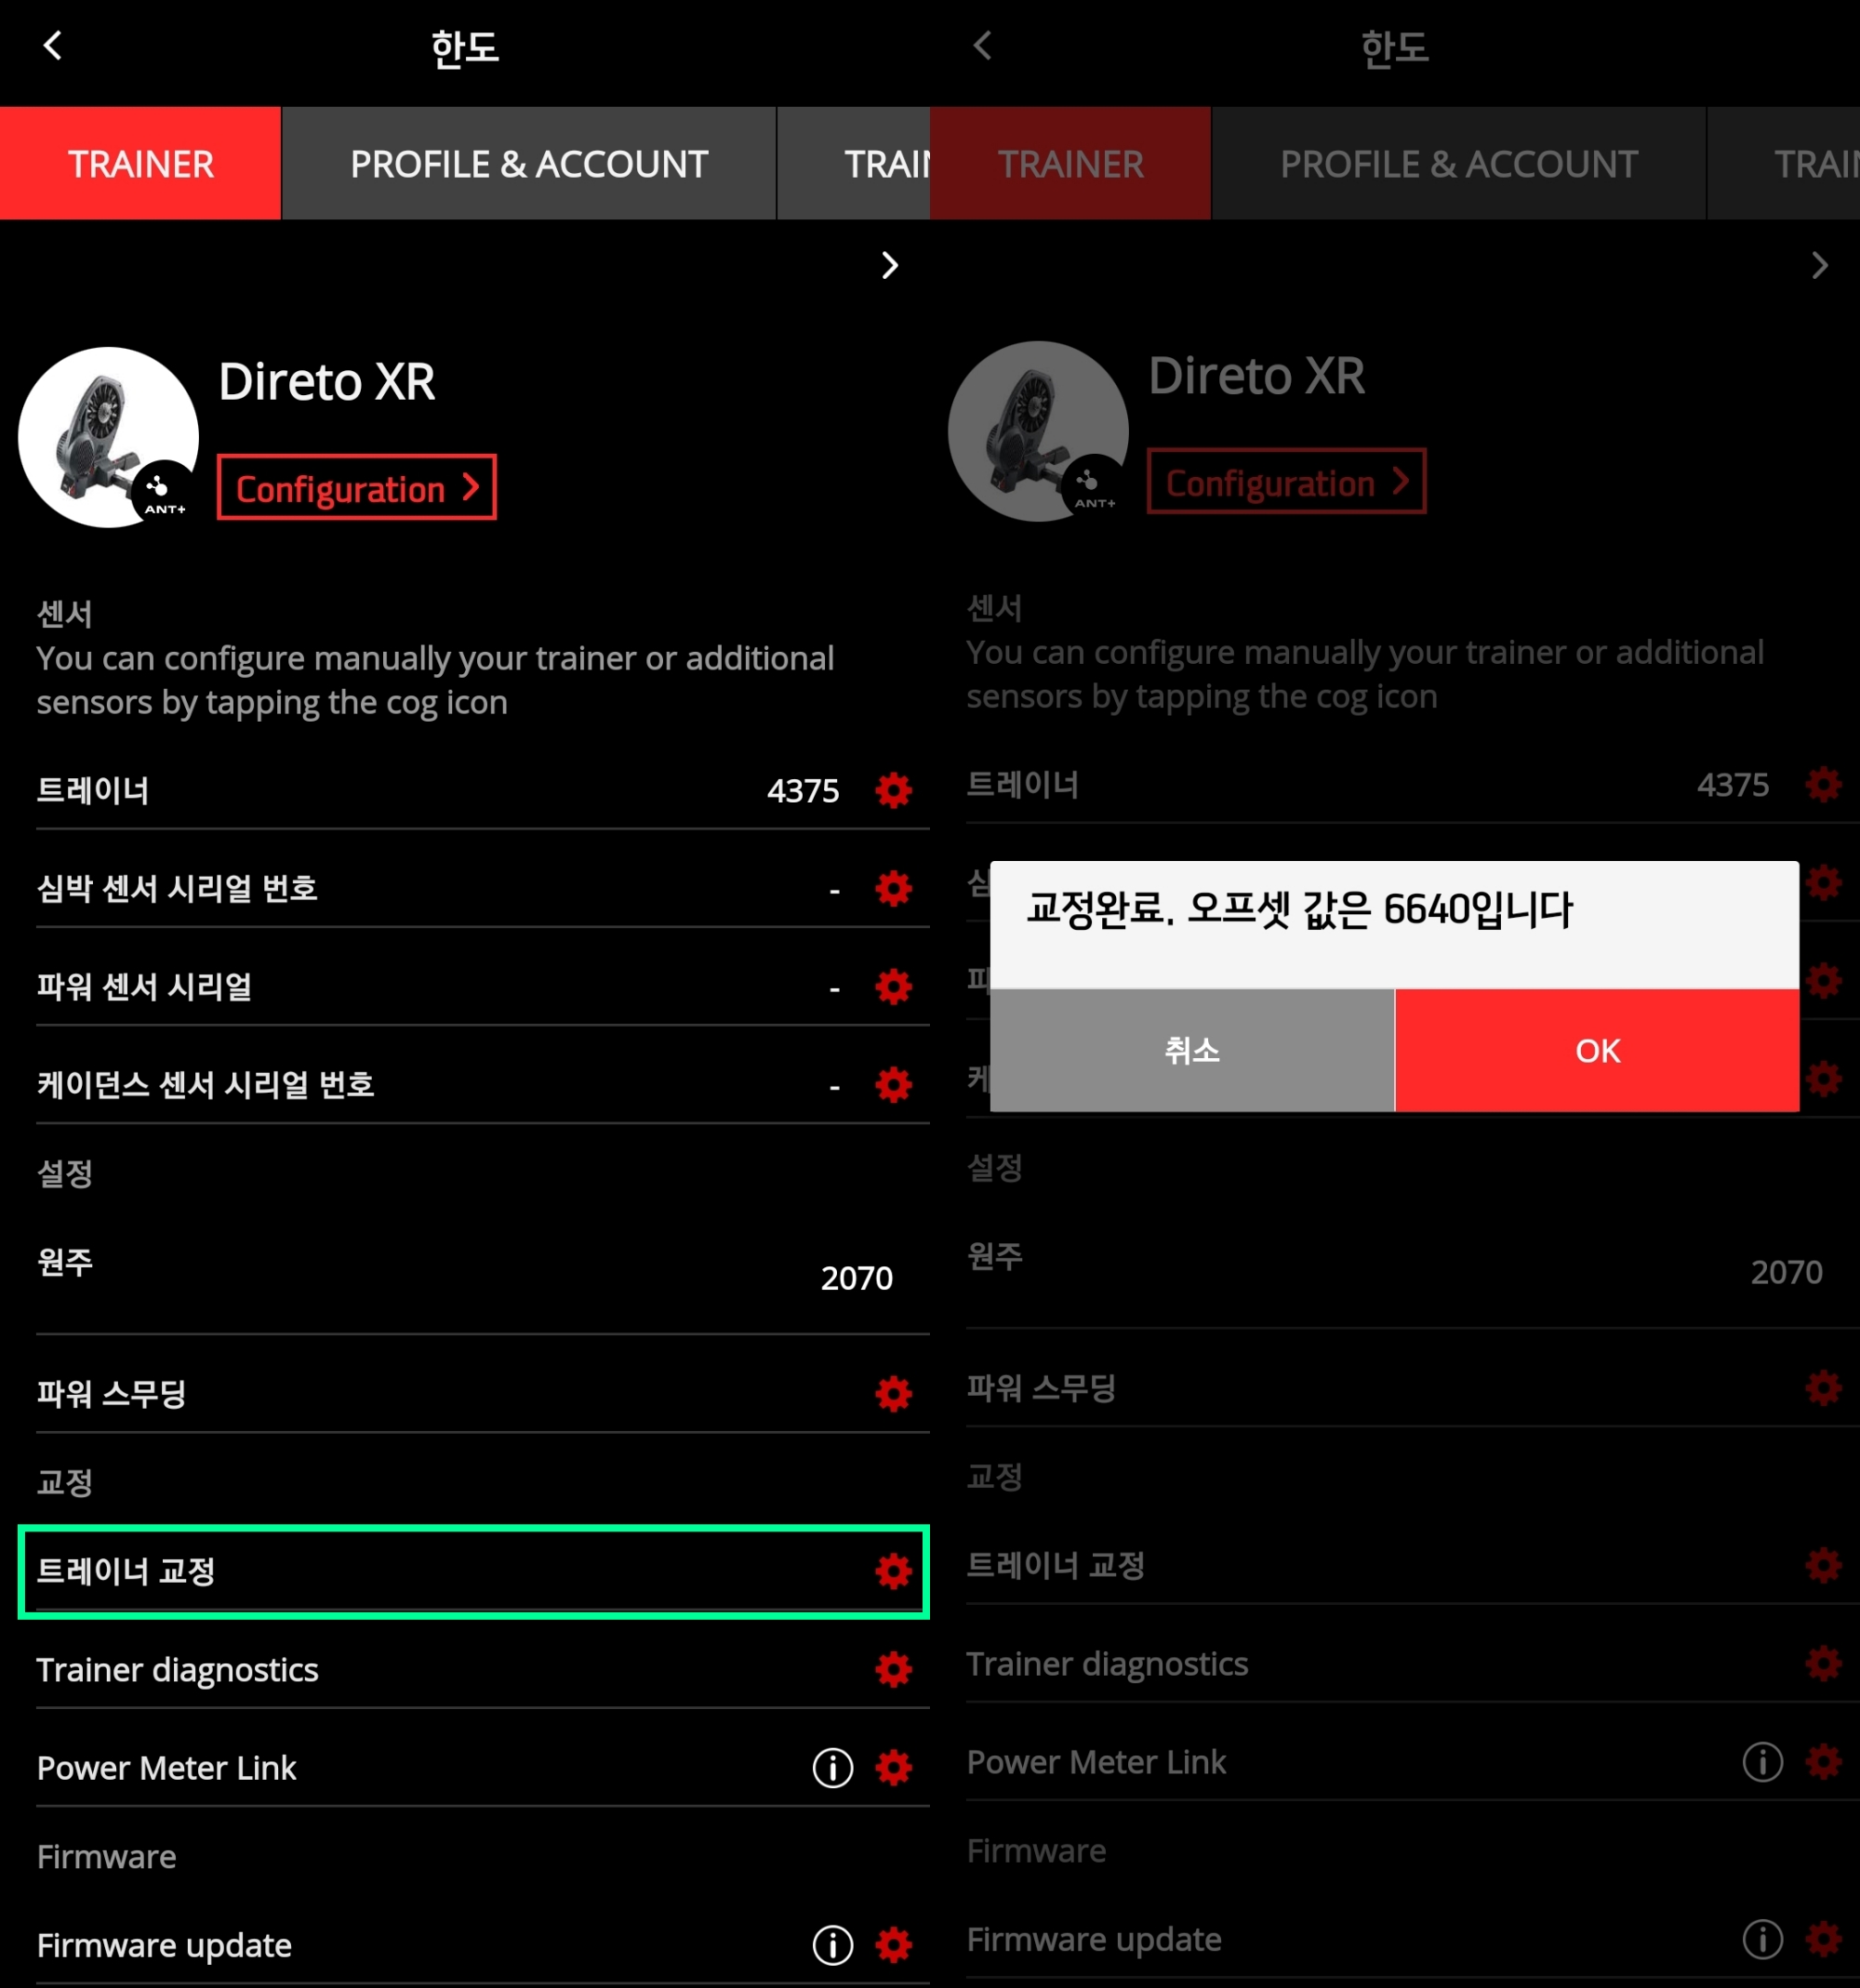Tap dimmed 파워 스무딩 cog on right screen
The height and width of the screenshot is (1988, 1860).
[x=1823, y=1387]
